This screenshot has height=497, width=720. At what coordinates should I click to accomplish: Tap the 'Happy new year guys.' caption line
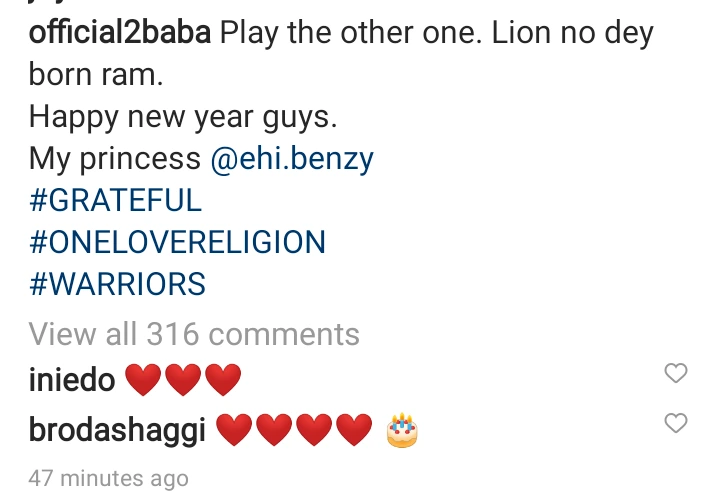tap(183, 117)
